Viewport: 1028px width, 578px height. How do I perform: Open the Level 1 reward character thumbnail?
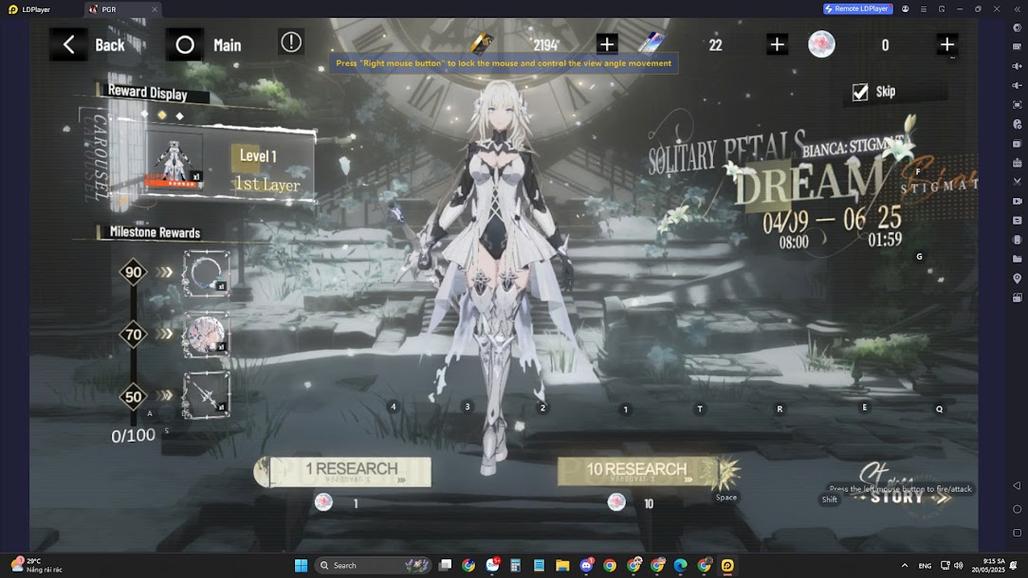pyautogui.click(x=174, y=163)
